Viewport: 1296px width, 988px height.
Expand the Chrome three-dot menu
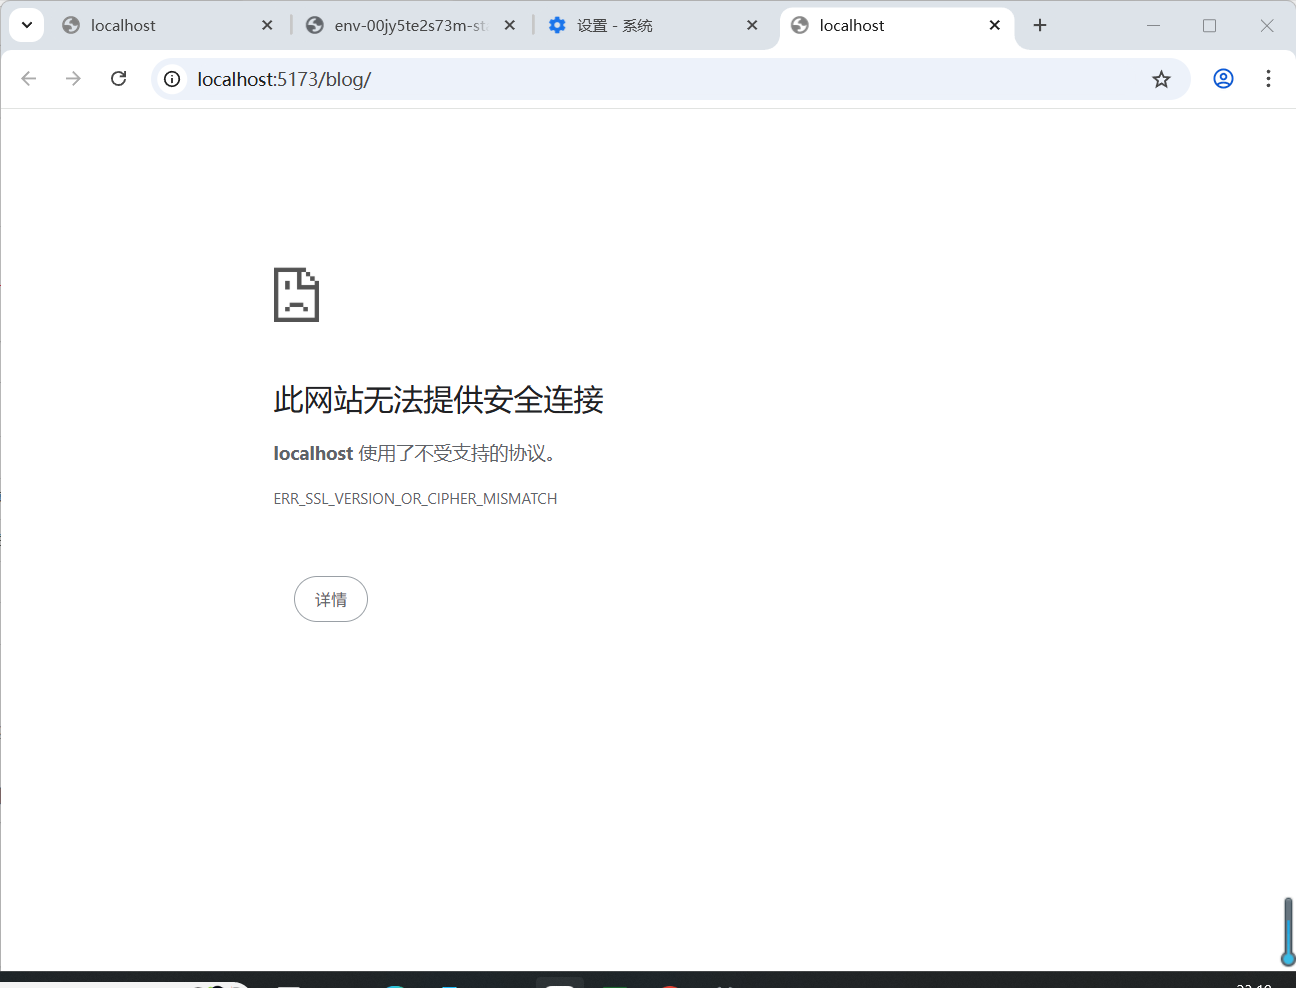(x=1268, y=79)
